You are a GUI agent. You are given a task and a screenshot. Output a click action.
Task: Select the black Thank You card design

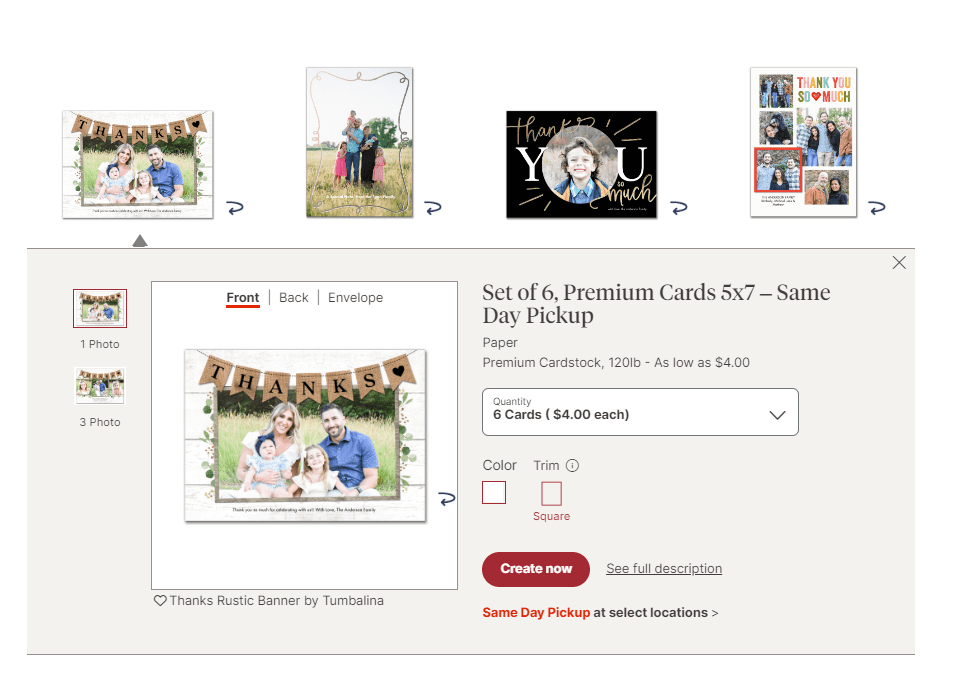[581, 164]
